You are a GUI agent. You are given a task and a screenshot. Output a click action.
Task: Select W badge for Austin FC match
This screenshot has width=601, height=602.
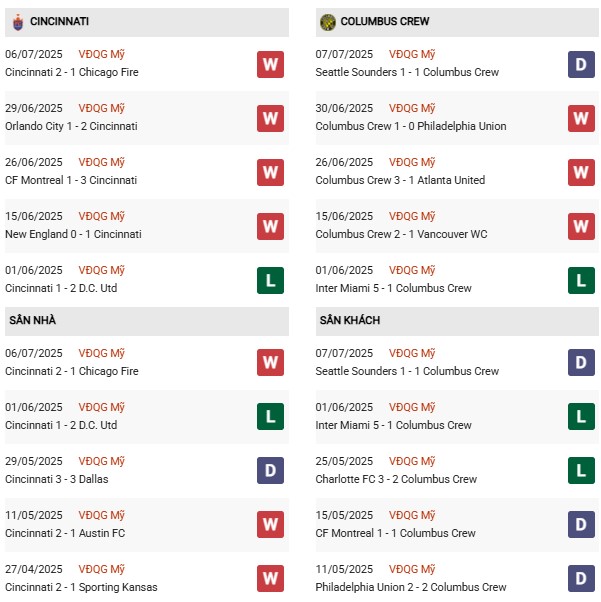tap(270, 524)
